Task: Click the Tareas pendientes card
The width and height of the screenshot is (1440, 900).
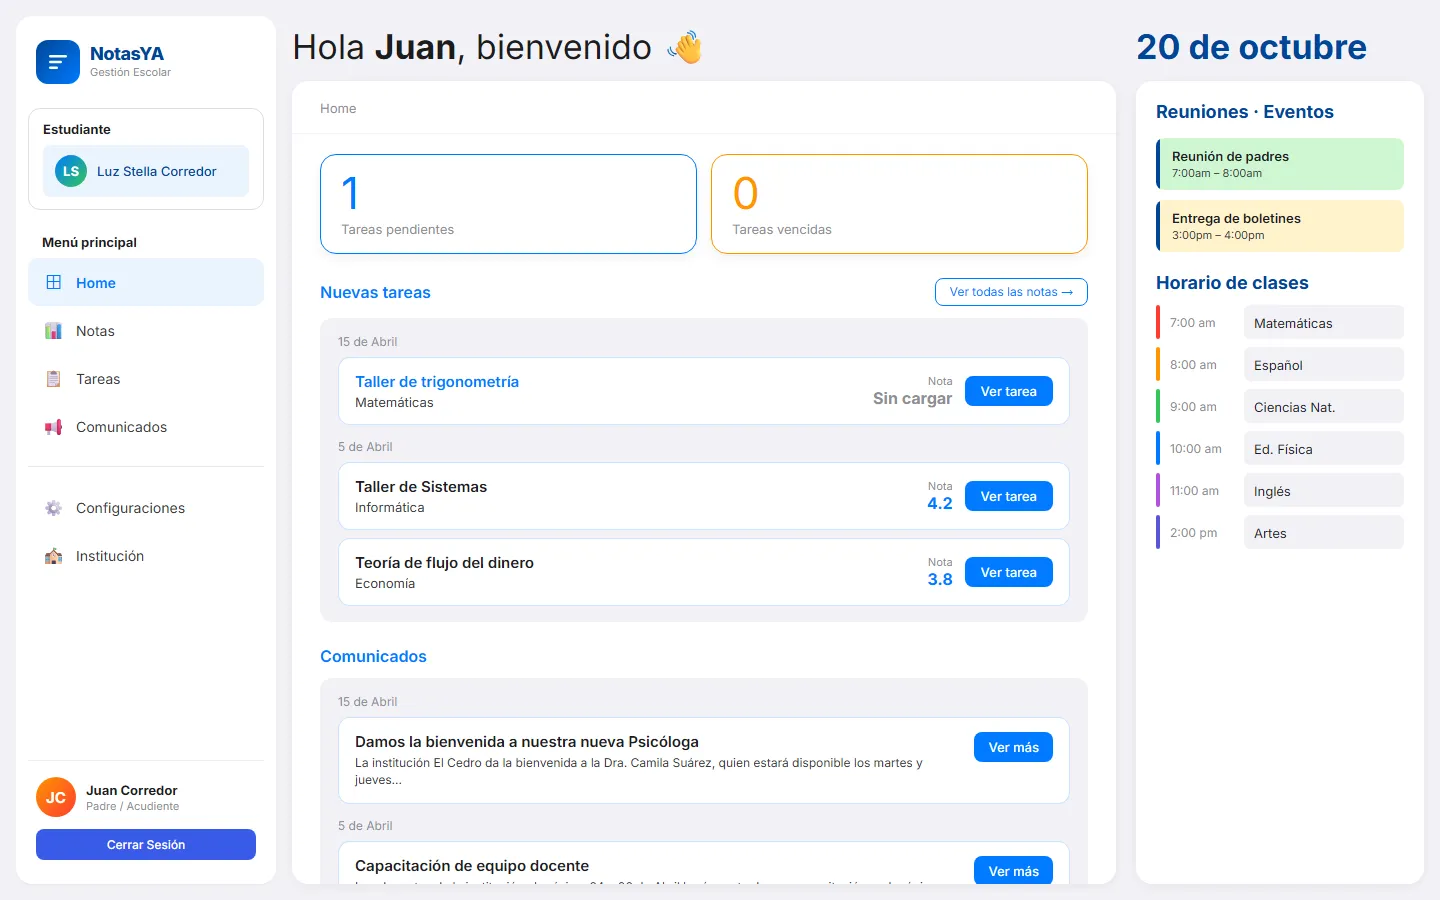Action: [508, 204]
